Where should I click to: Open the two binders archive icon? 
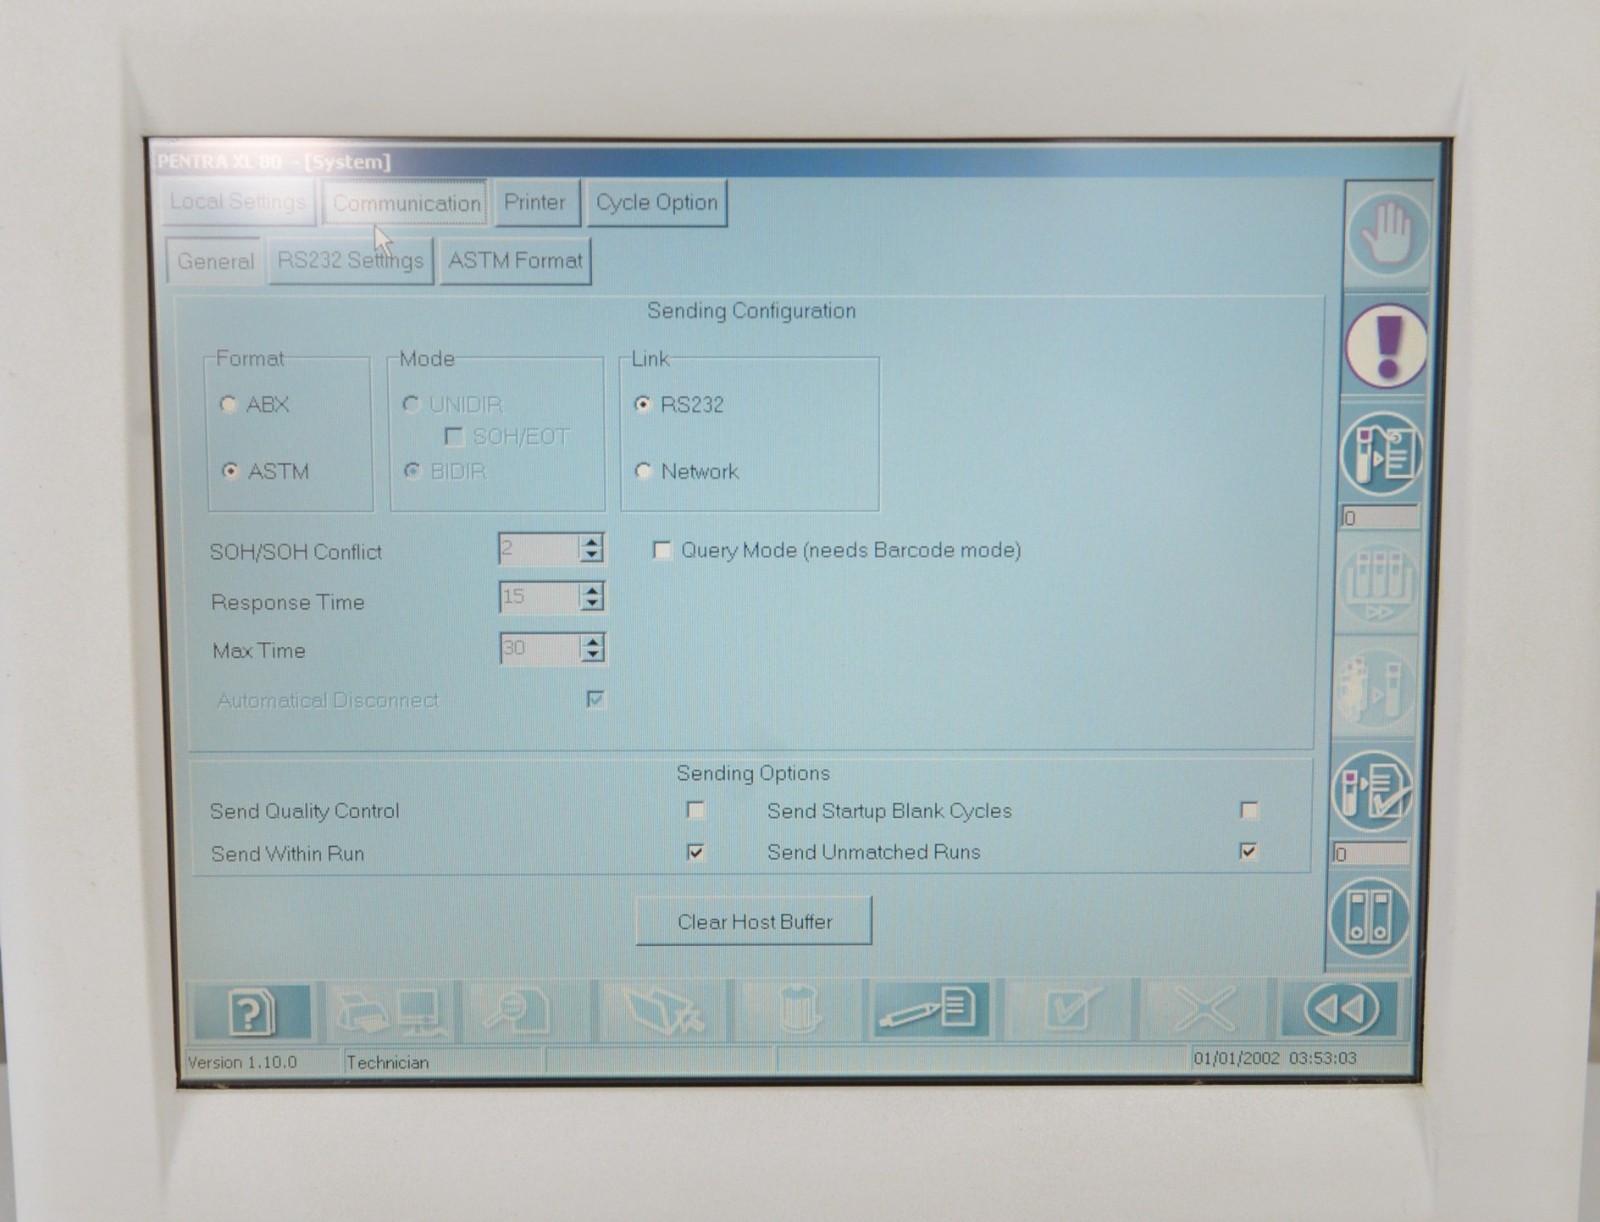(x=1369, y=917)
